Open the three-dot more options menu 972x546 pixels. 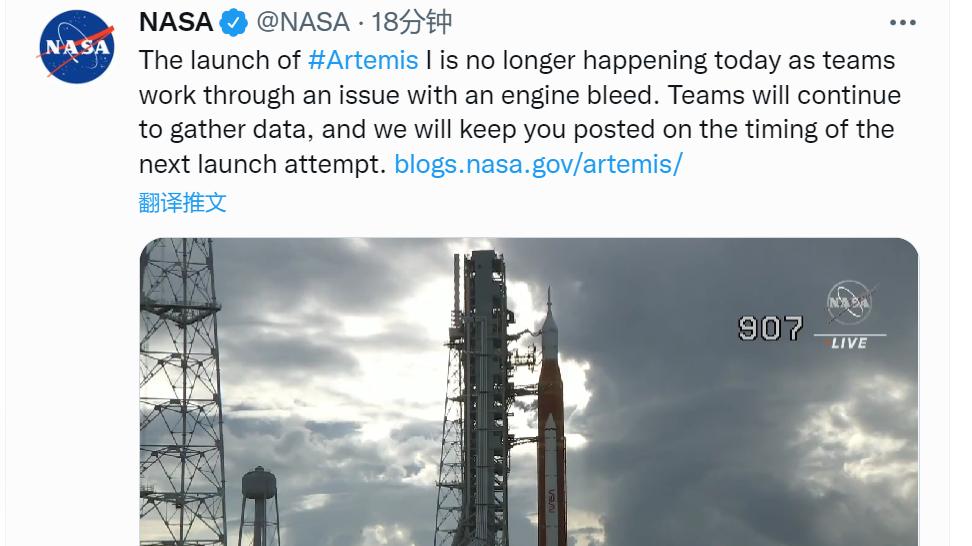pyautogui.click(x=902, y=23)
